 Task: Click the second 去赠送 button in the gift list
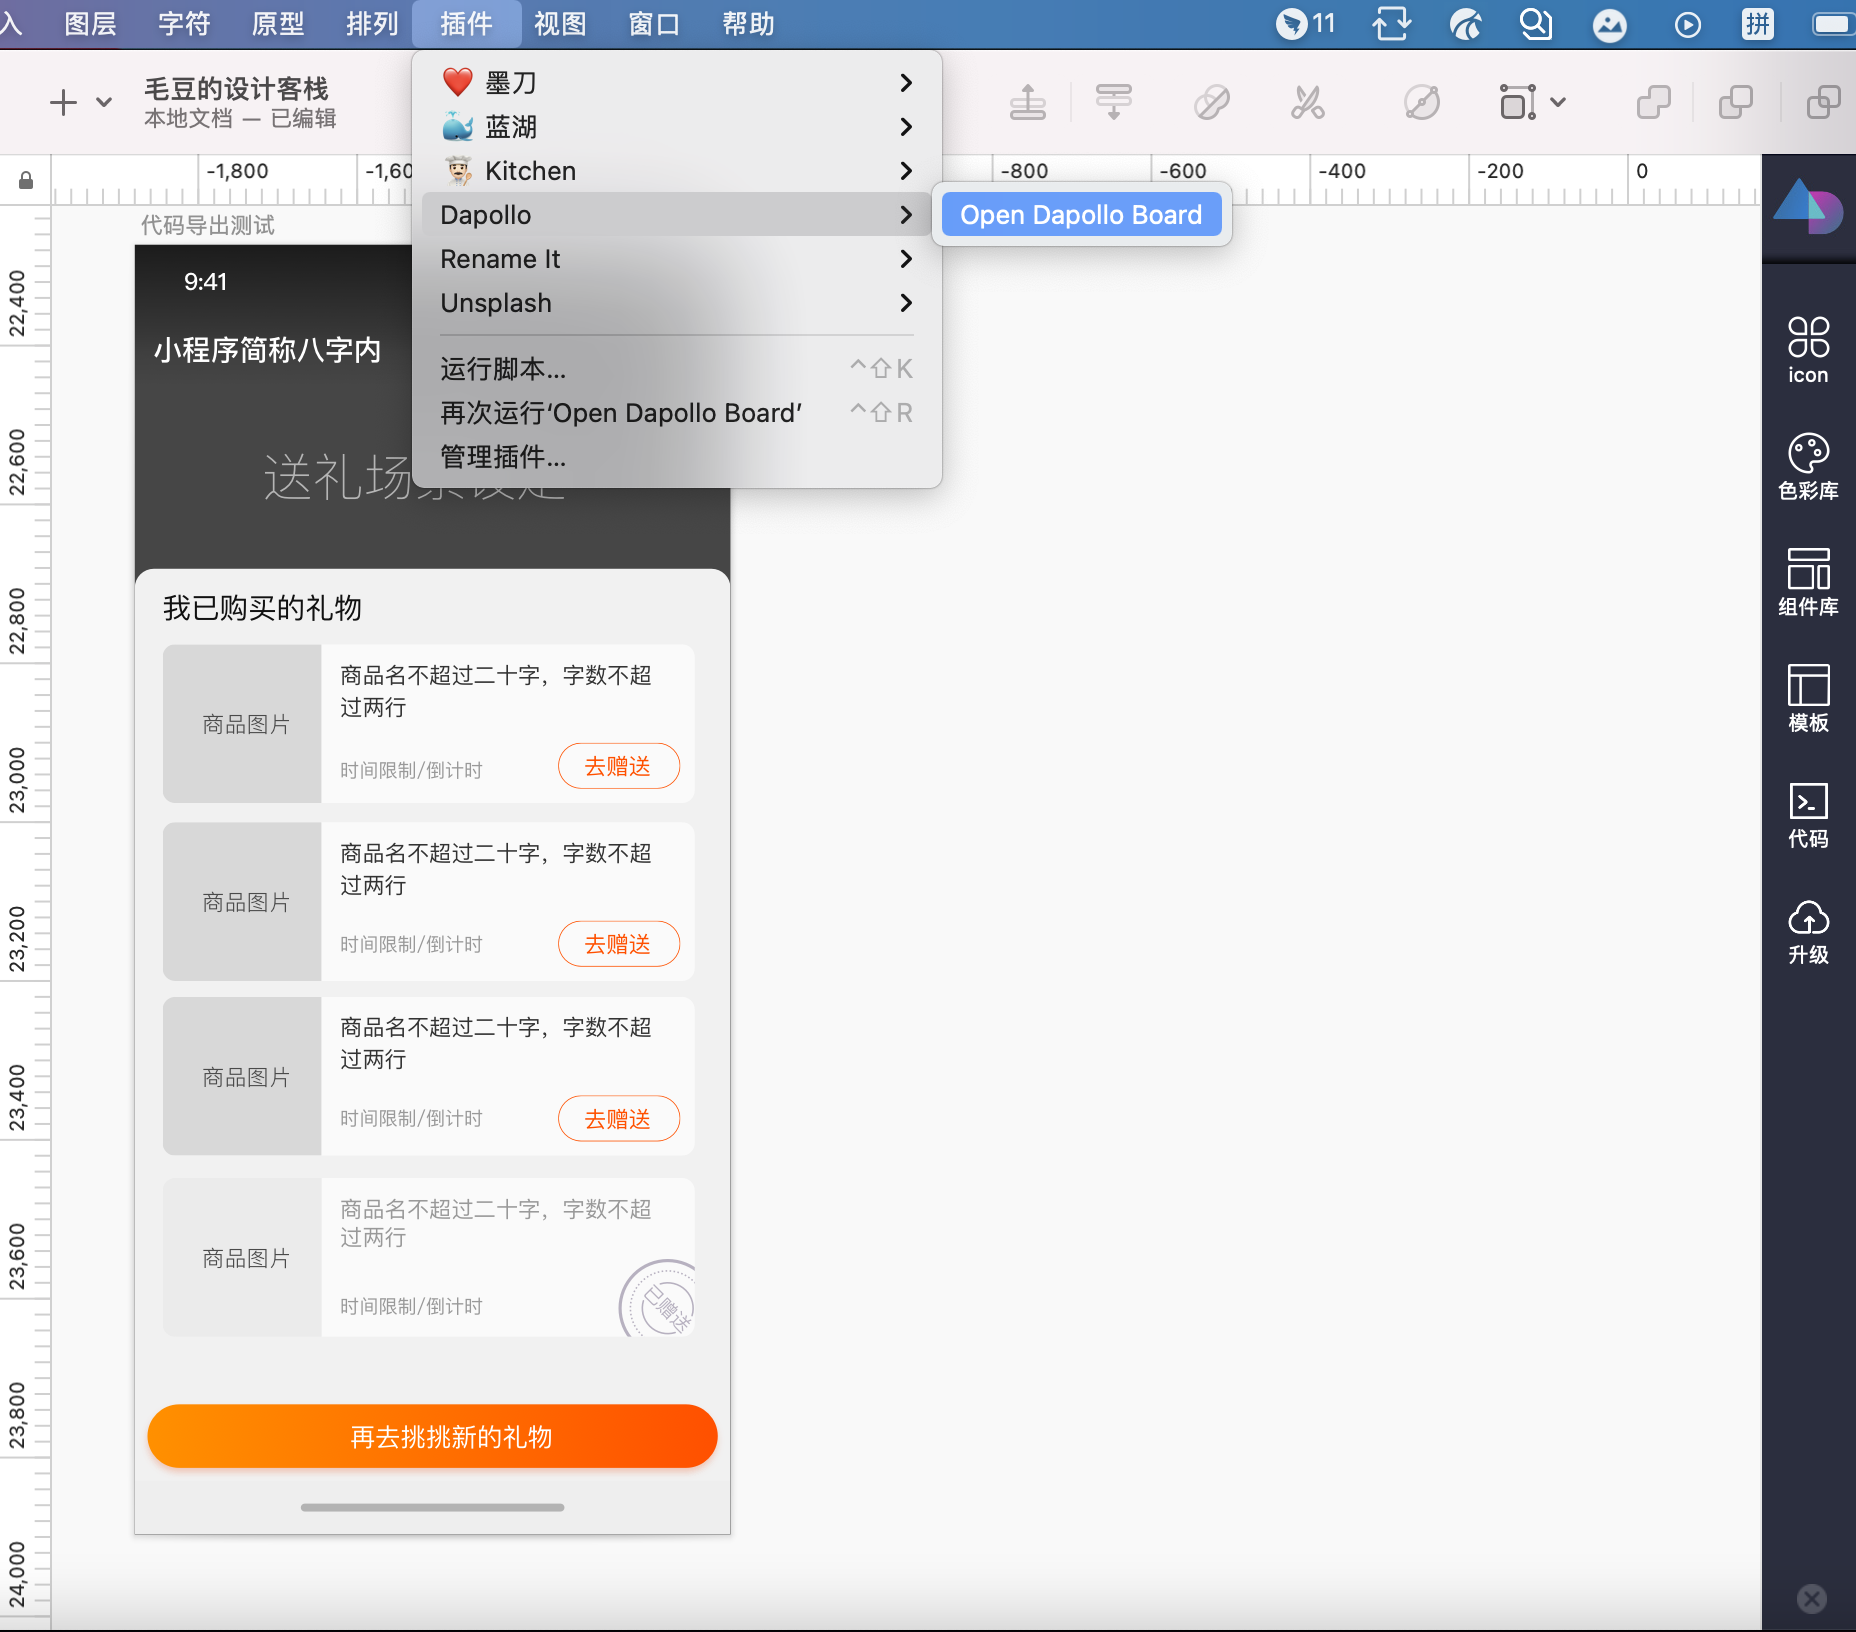(x=618, y=944)
